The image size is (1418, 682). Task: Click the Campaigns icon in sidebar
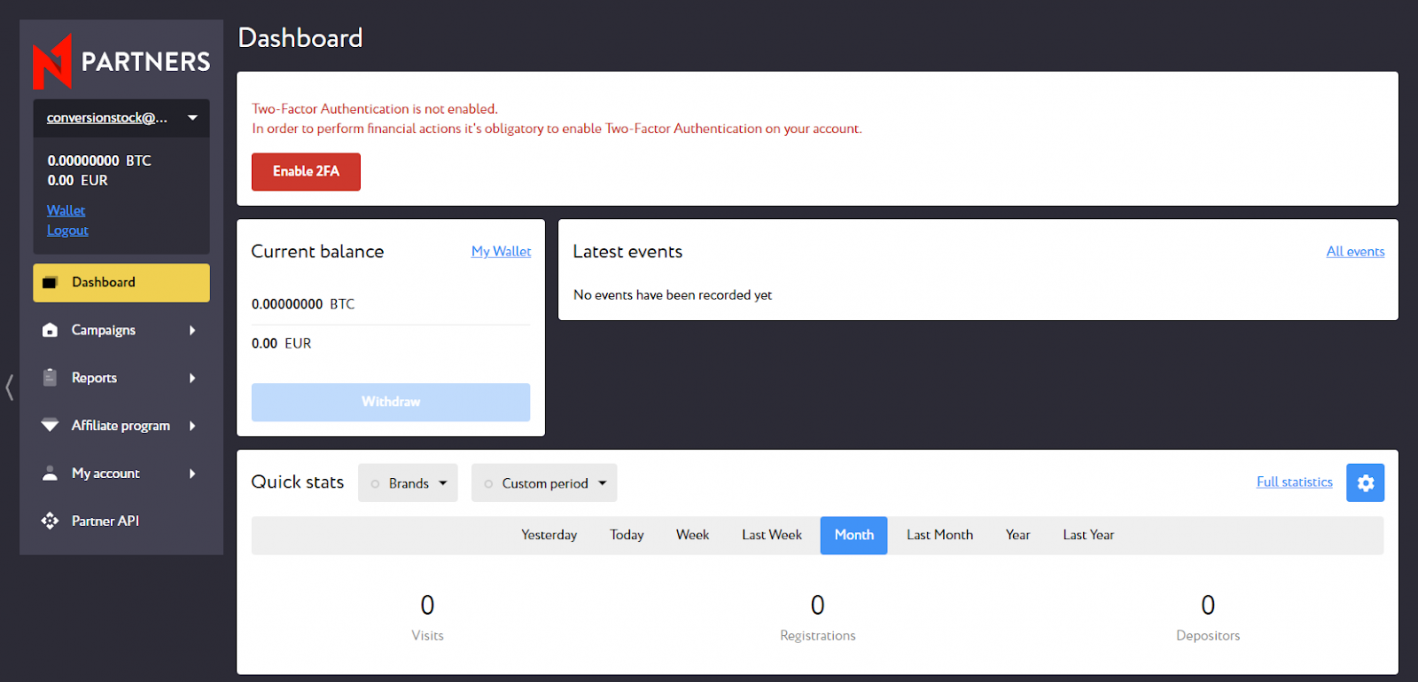50,330
